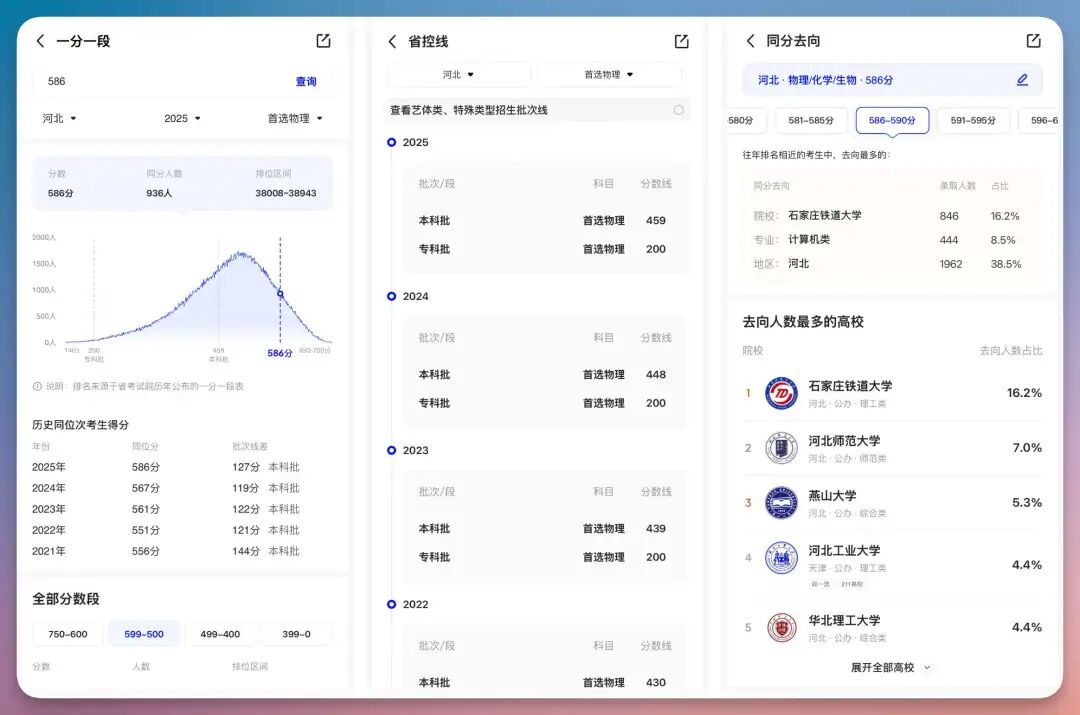Open 河北工业大学 in top universities list
This screenshot has width=1080, height=715.
893,565
